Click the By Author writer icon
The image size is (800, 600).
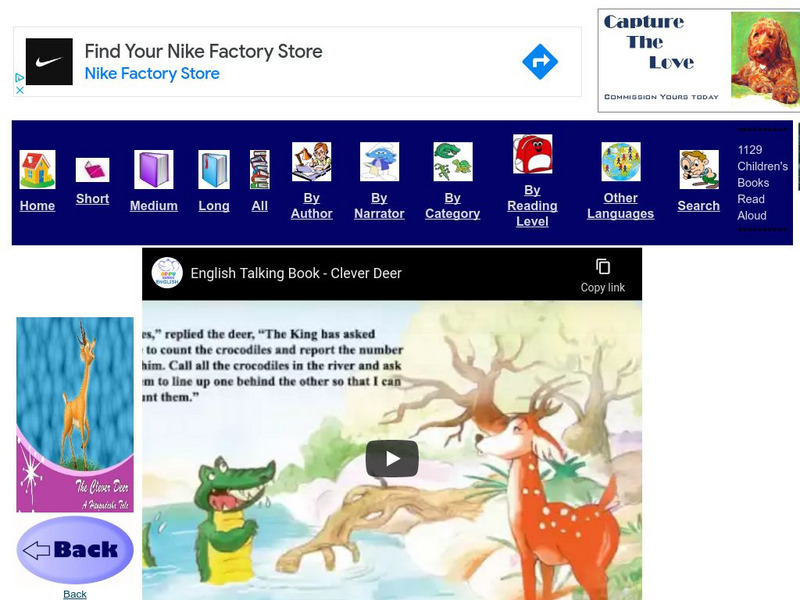coord(311,162)
